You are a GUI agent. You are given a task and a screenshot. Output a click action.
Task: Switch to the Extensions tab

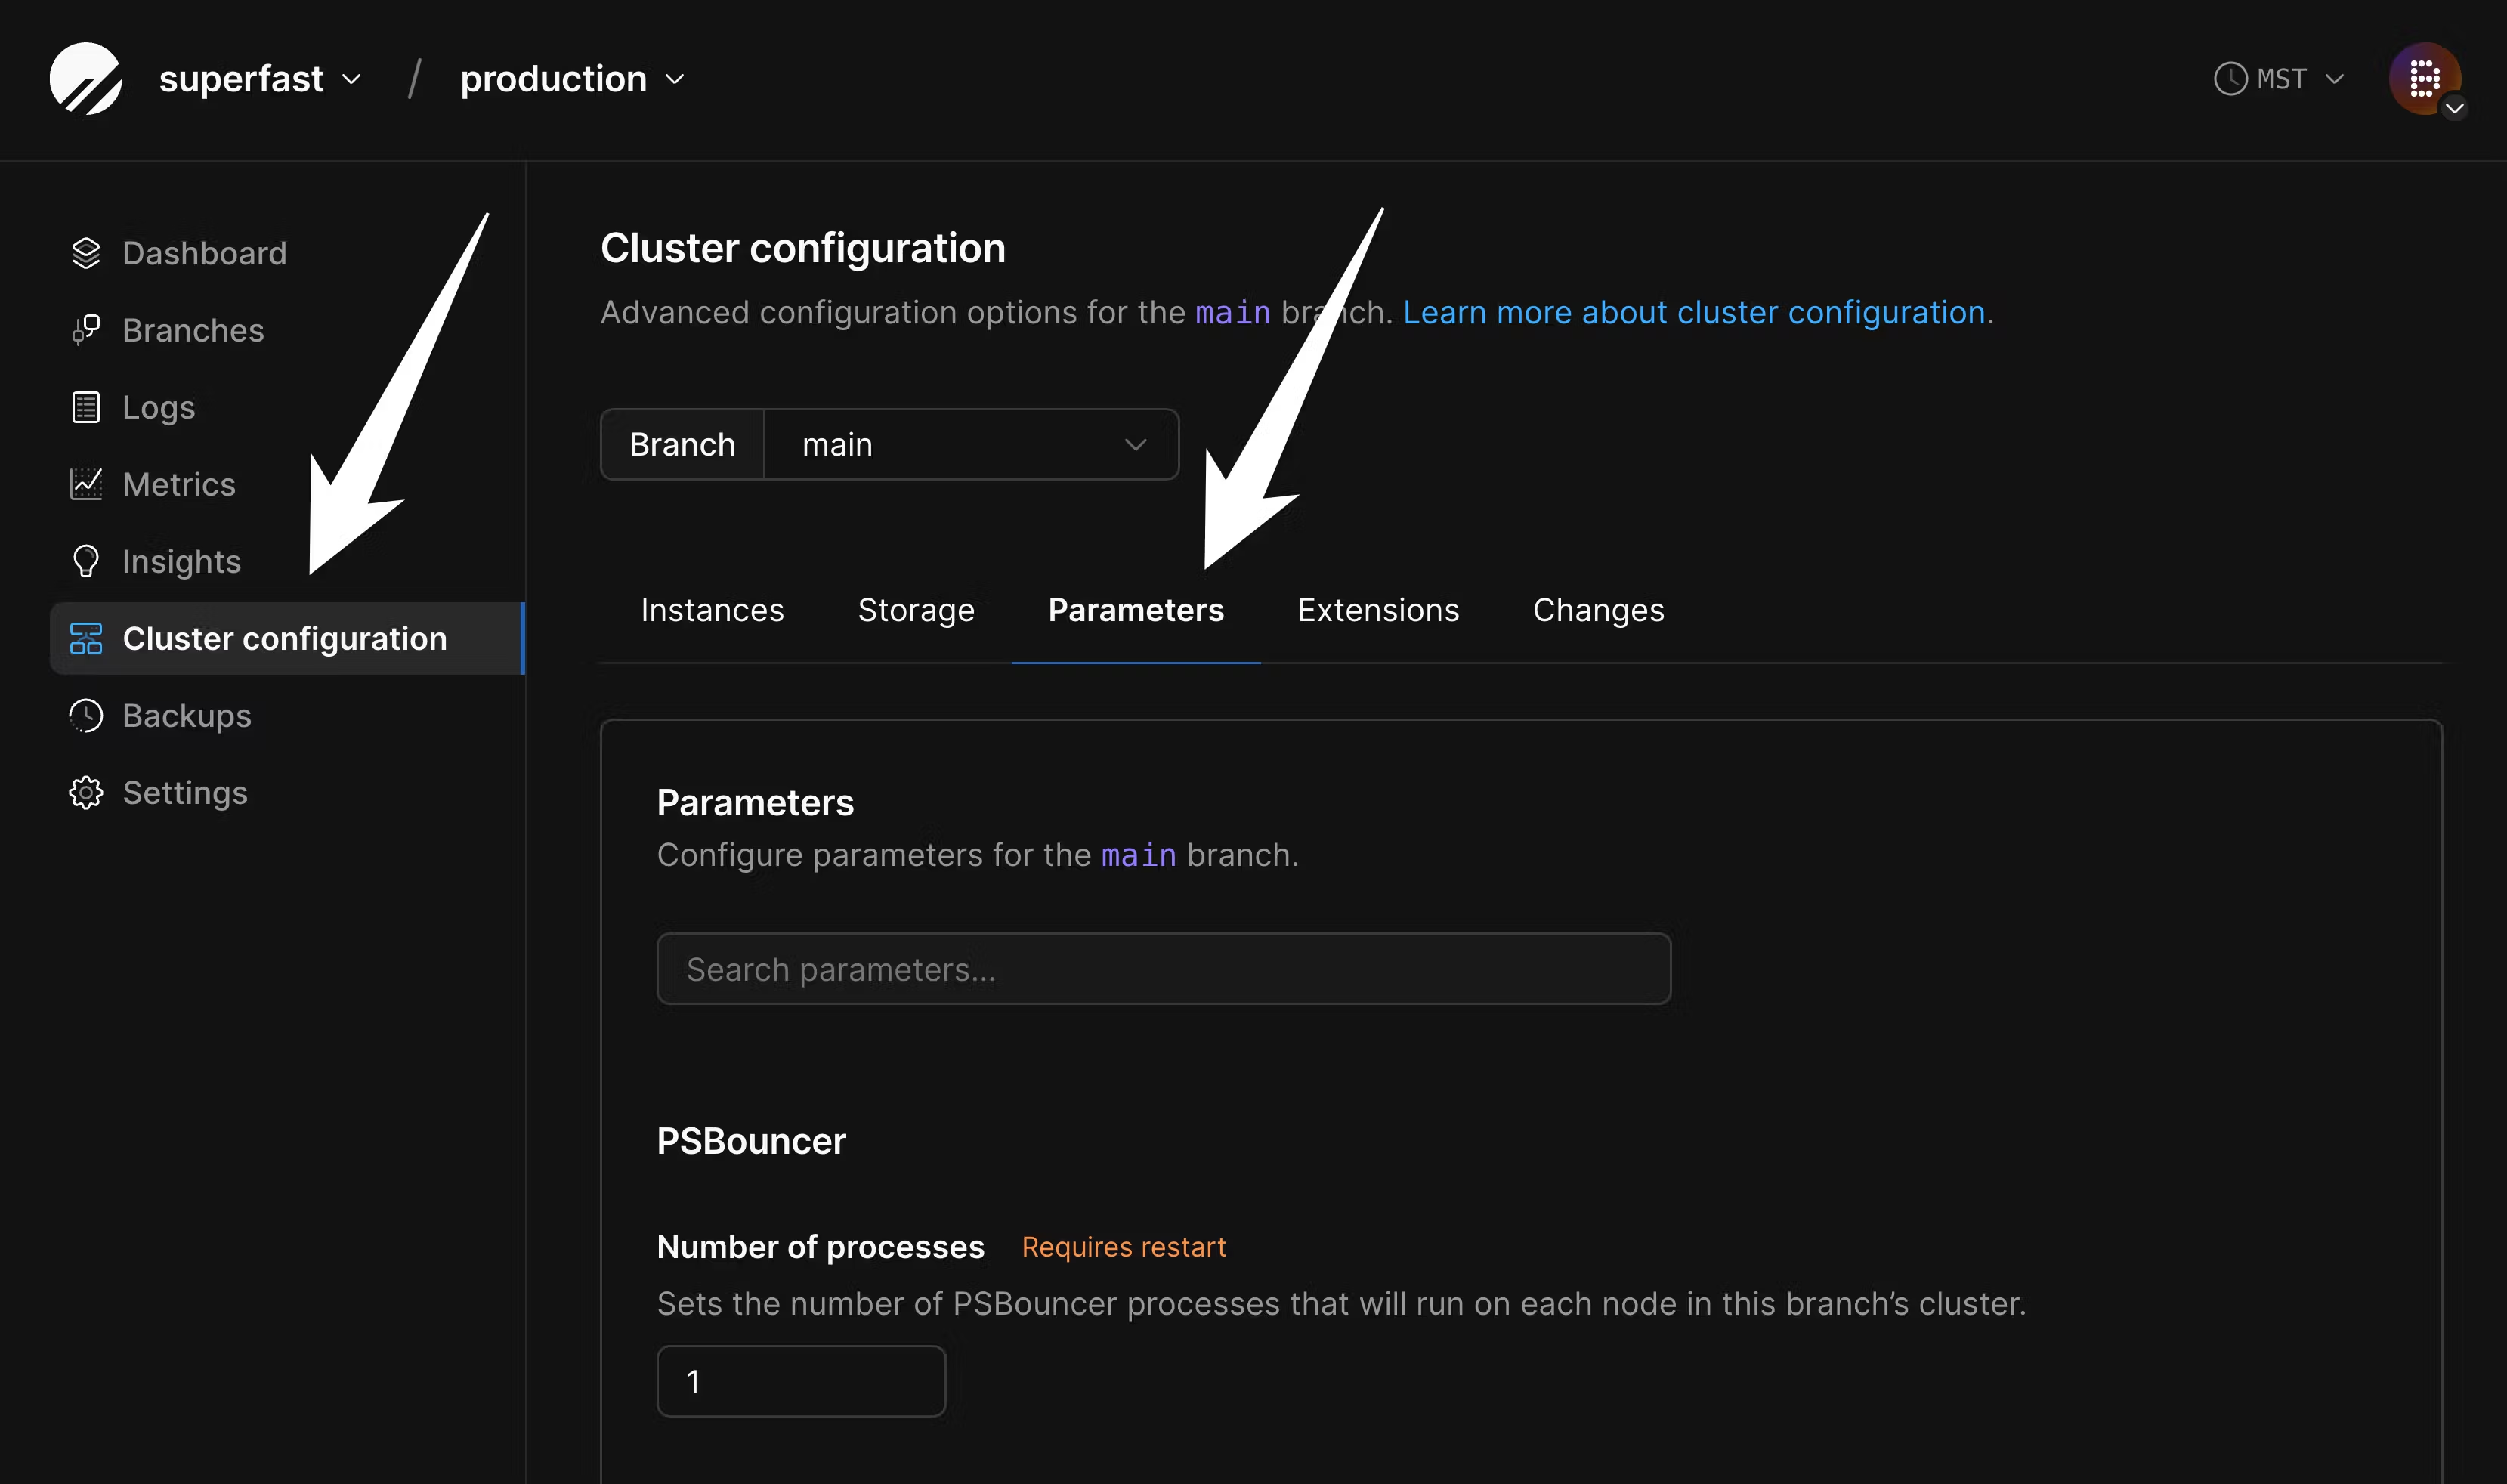1378,610
